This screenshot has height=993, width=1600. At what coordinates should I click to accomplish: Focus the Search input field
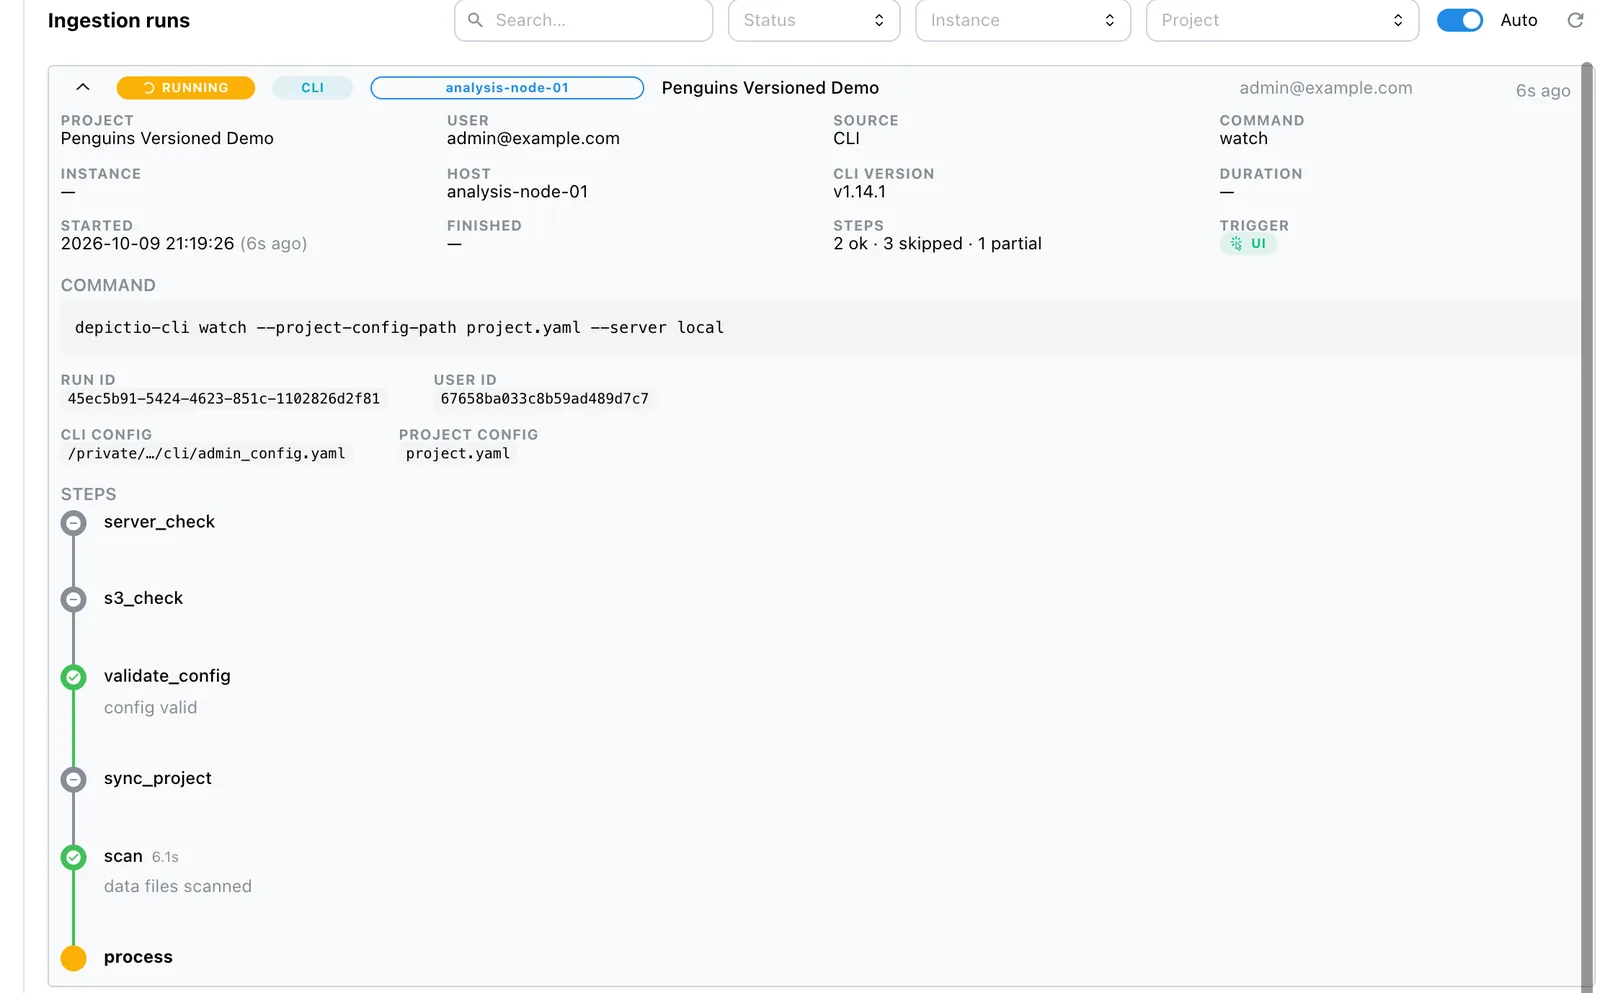(x=584, y=20)
